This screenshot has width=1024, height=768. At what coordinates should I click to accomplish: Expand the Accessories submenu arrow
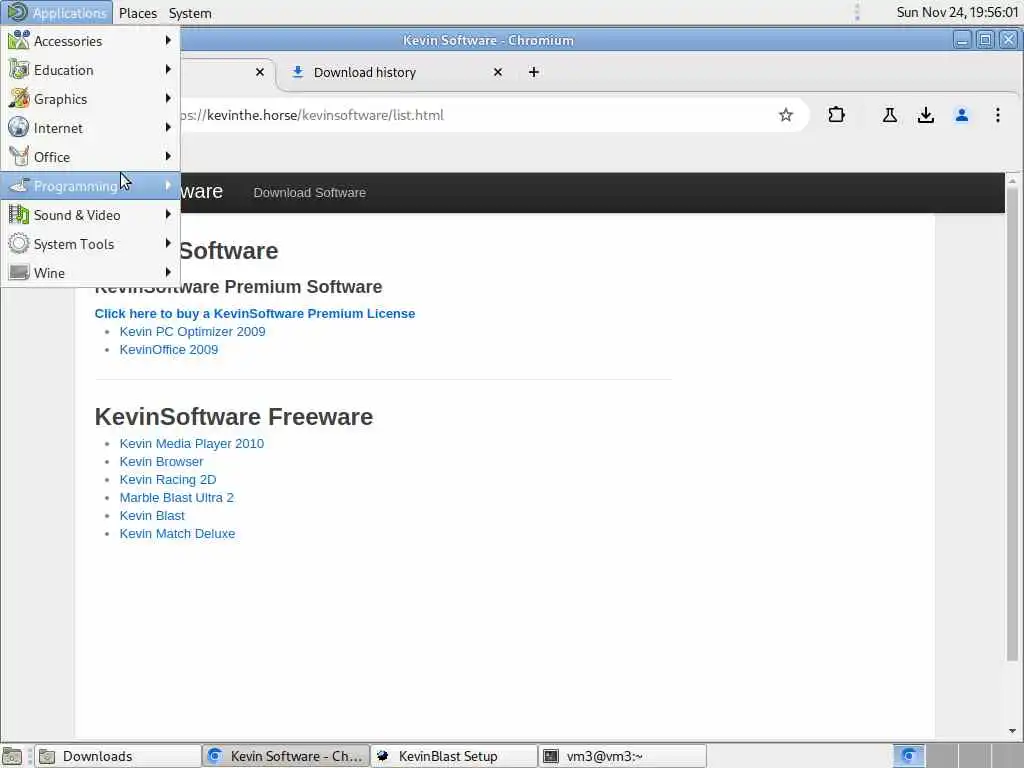point(168,40)
